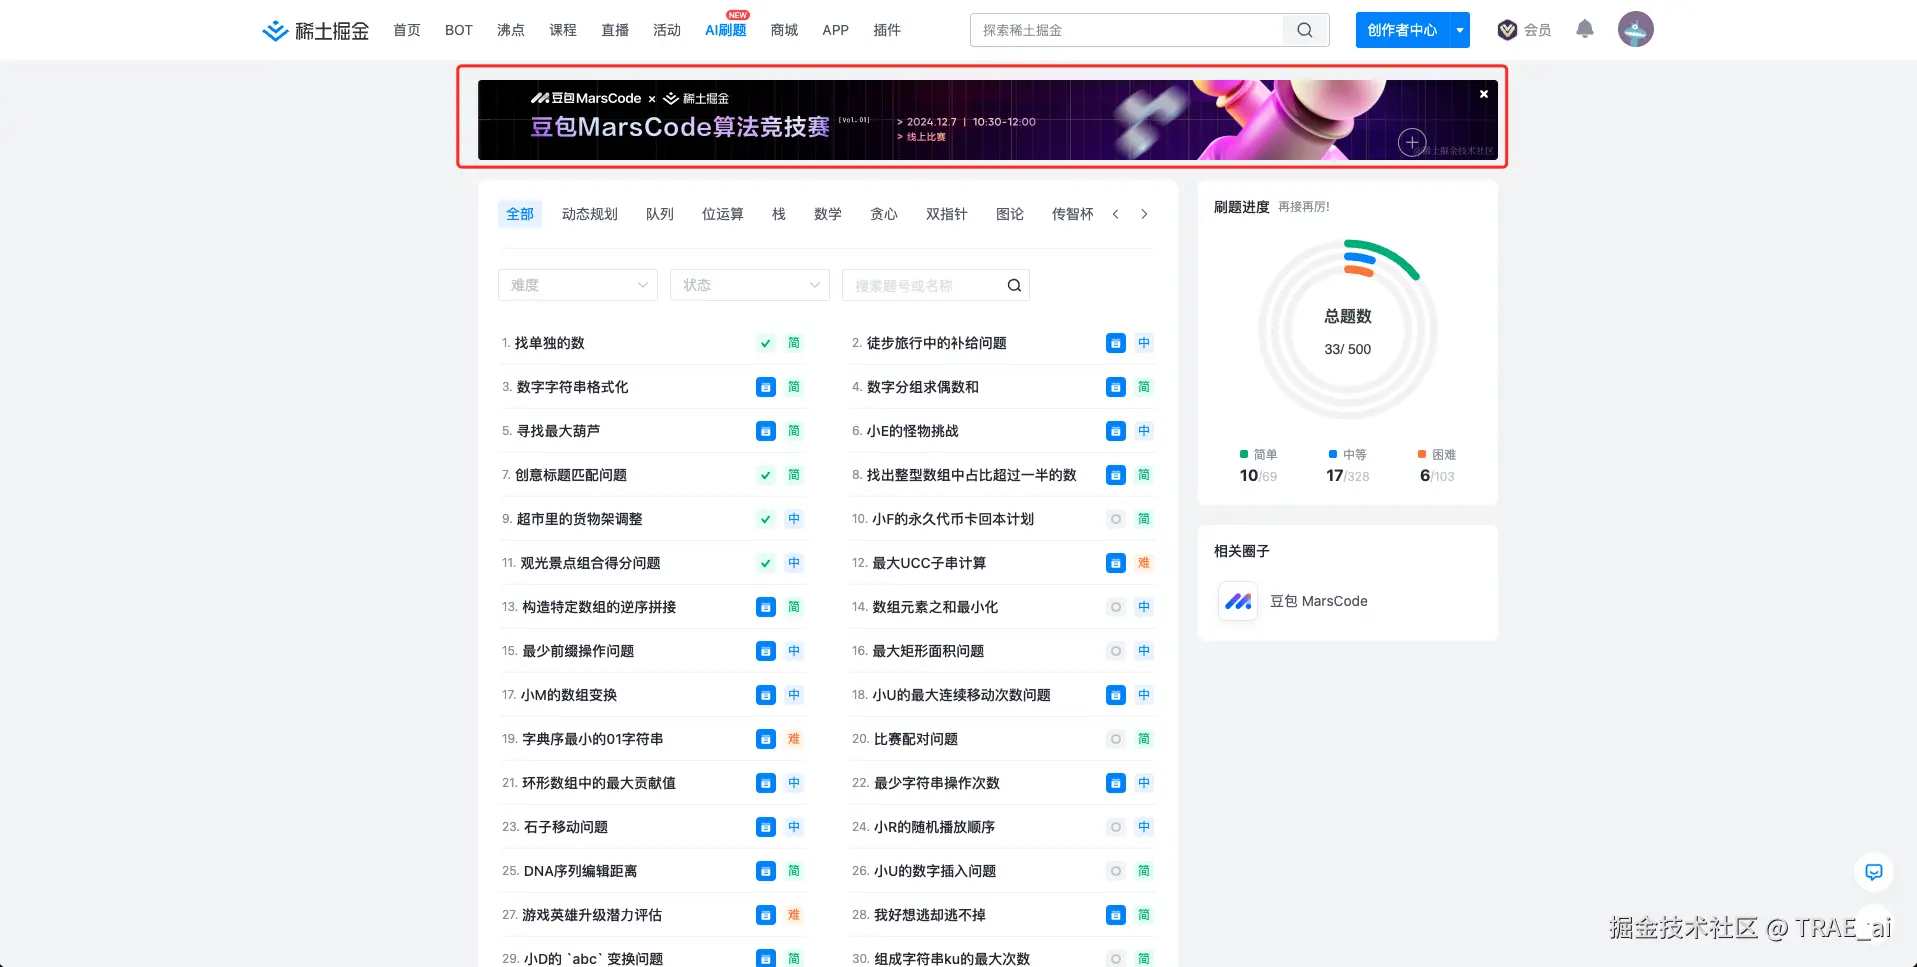Screen dimensions: 1917x967
Task: Click the blue status icon for 字典序最小的01字符串
Action: pyautogui.click(x=766, y=739)
